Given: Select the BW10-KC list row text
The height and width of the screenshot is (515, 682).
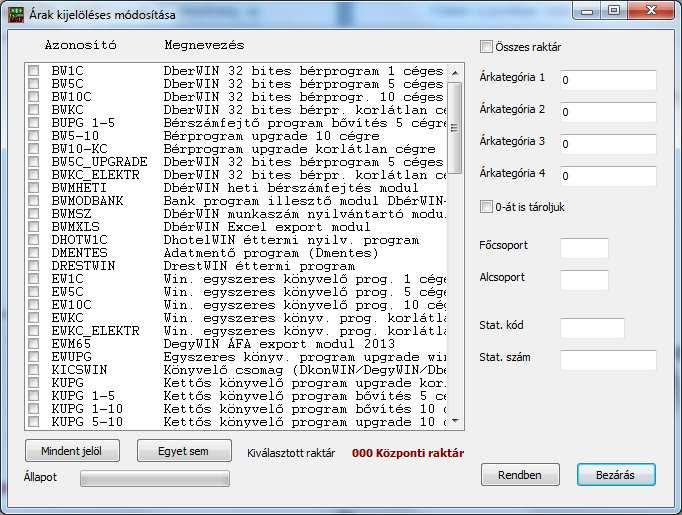Looking at the screenshot, I should click(x=79, y=149).
